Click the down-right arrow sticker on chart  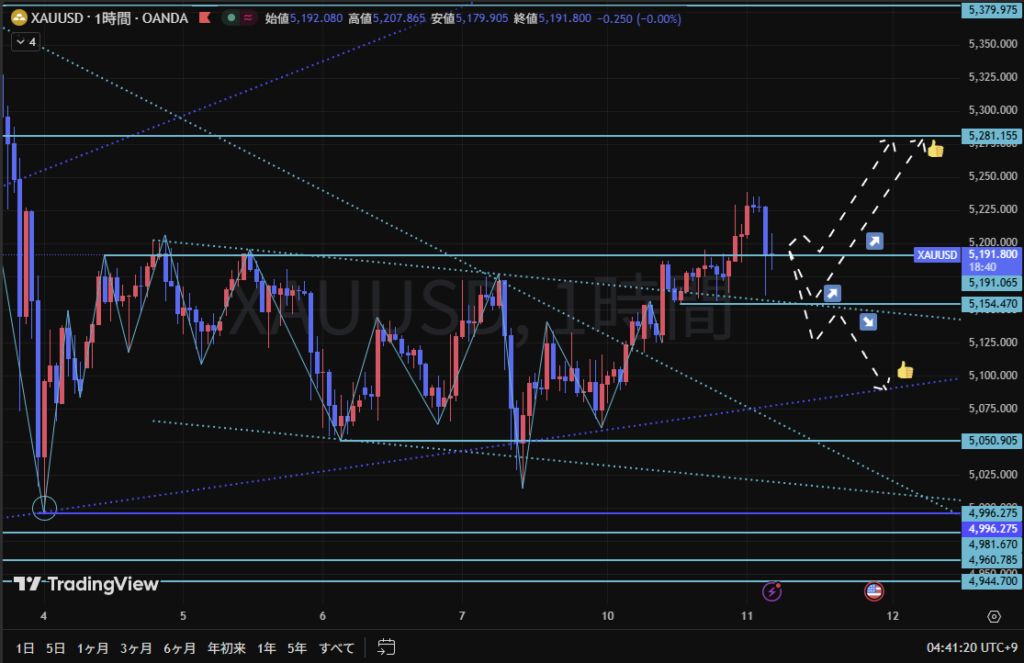pyautogui.click(x=868, y=322)
